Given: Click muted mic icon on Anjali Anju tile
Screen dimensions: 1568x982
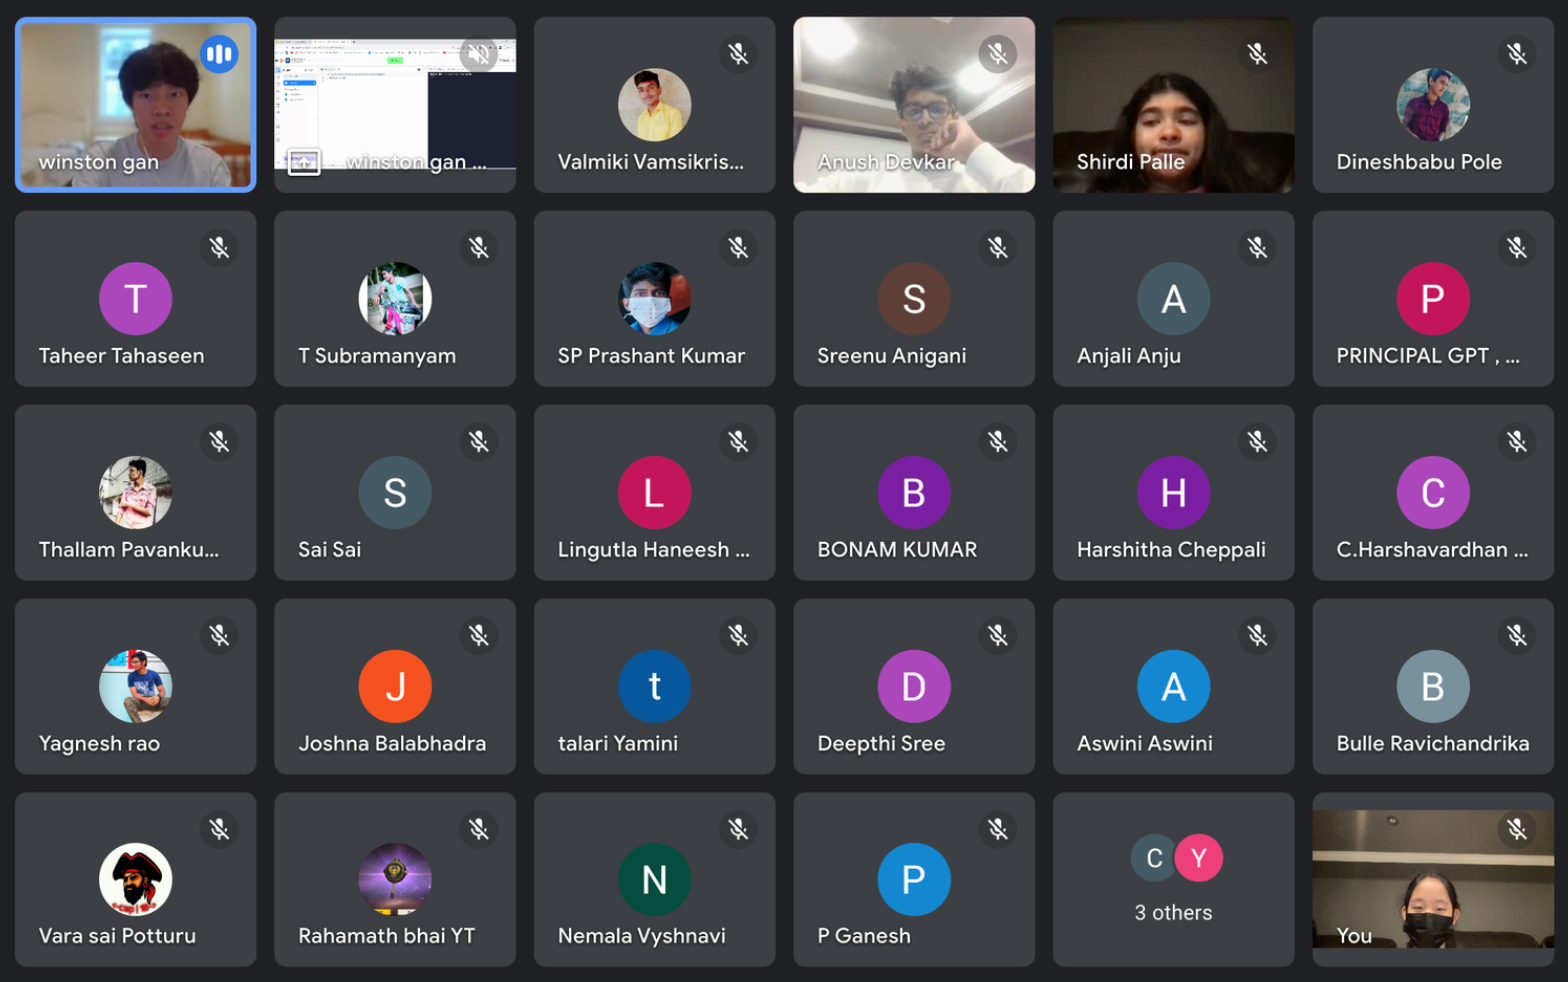Looking at the screenshot, I should [1257, 248].
